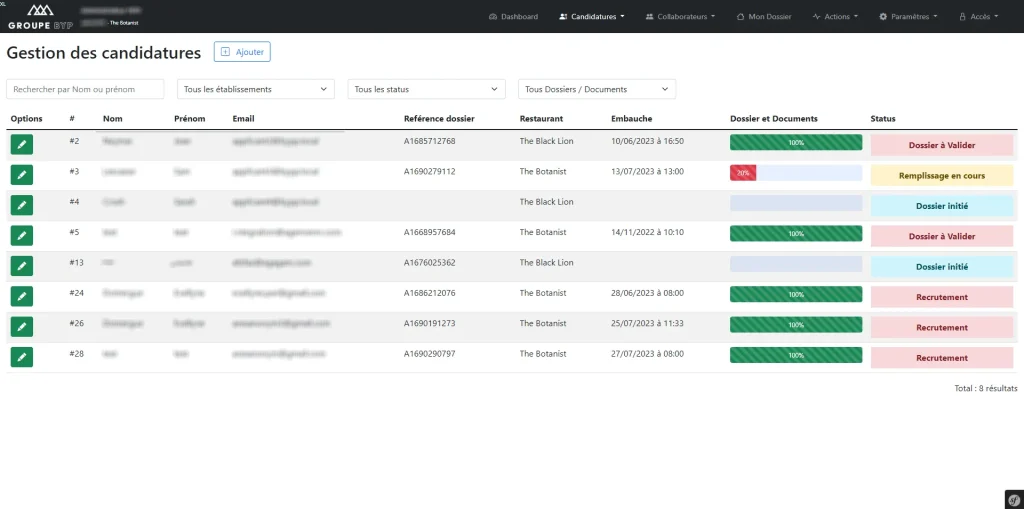
Task: Click the search field for Nom ou prénom
Action: click(x=85, y=89)
